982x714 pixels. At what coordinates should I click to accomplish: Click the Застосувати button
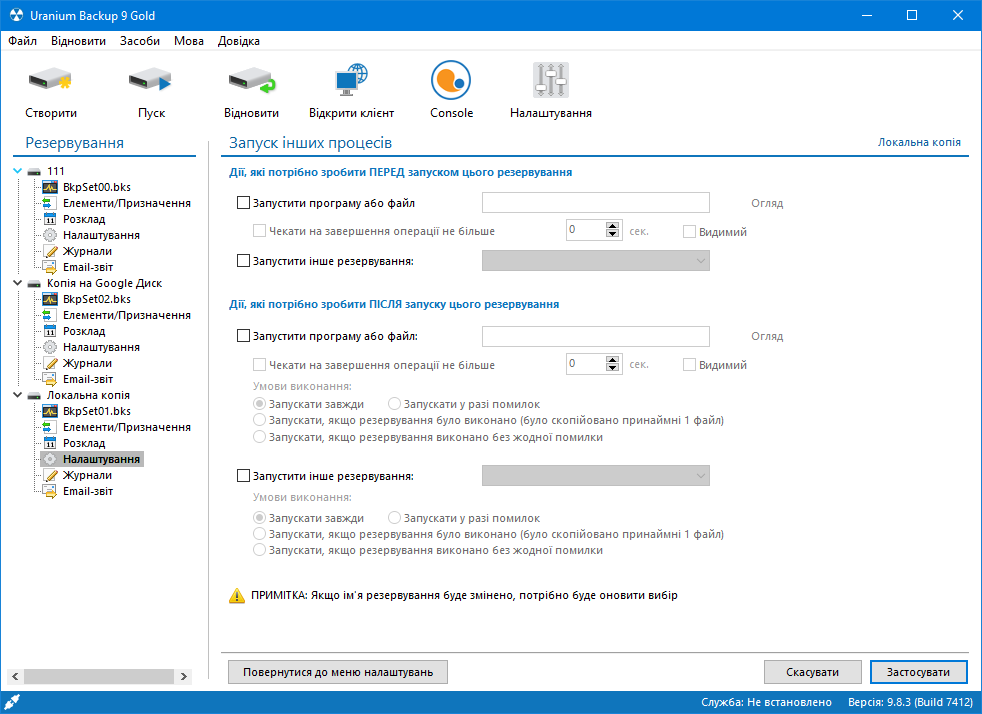coord(918,672)
